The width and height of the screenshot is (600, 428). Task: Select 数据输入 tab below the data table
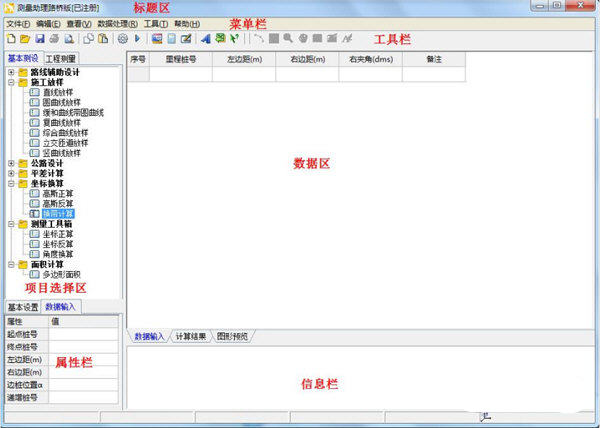[149, 337]
